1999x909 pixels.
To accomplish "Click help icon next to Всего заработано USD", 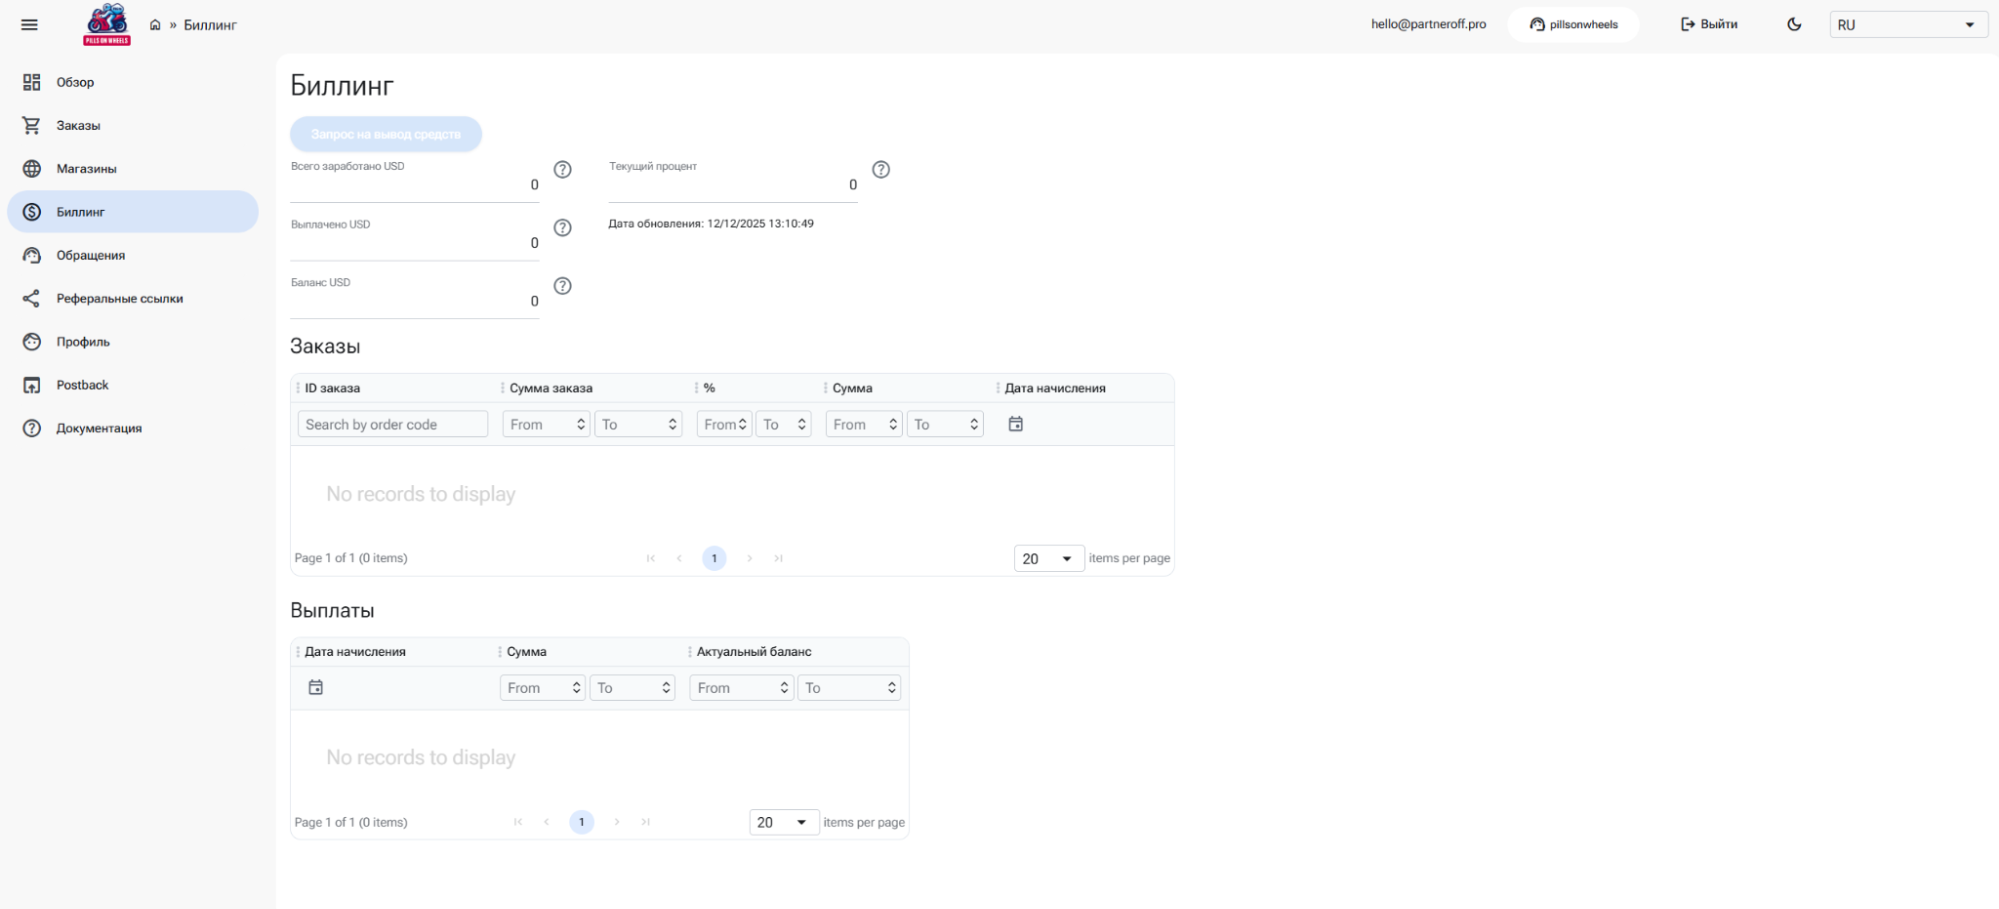I will click(x=563, y=170).
